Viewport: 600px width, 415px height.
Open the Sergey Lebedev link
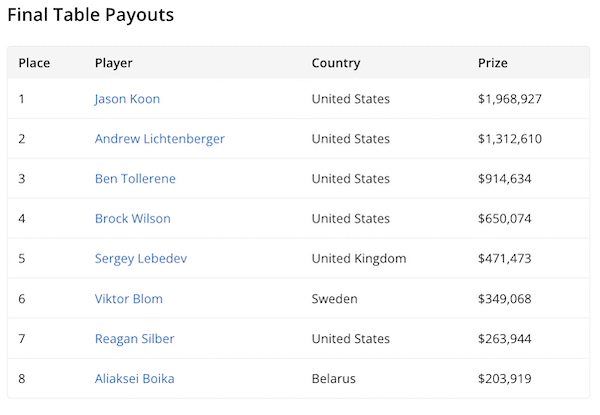point(140,259)
